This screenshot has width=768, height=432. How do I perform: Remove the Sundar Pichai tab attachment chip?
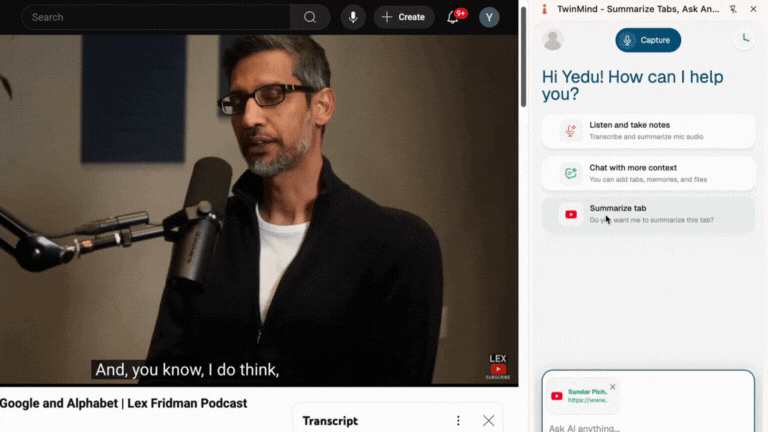click(612, 387)
